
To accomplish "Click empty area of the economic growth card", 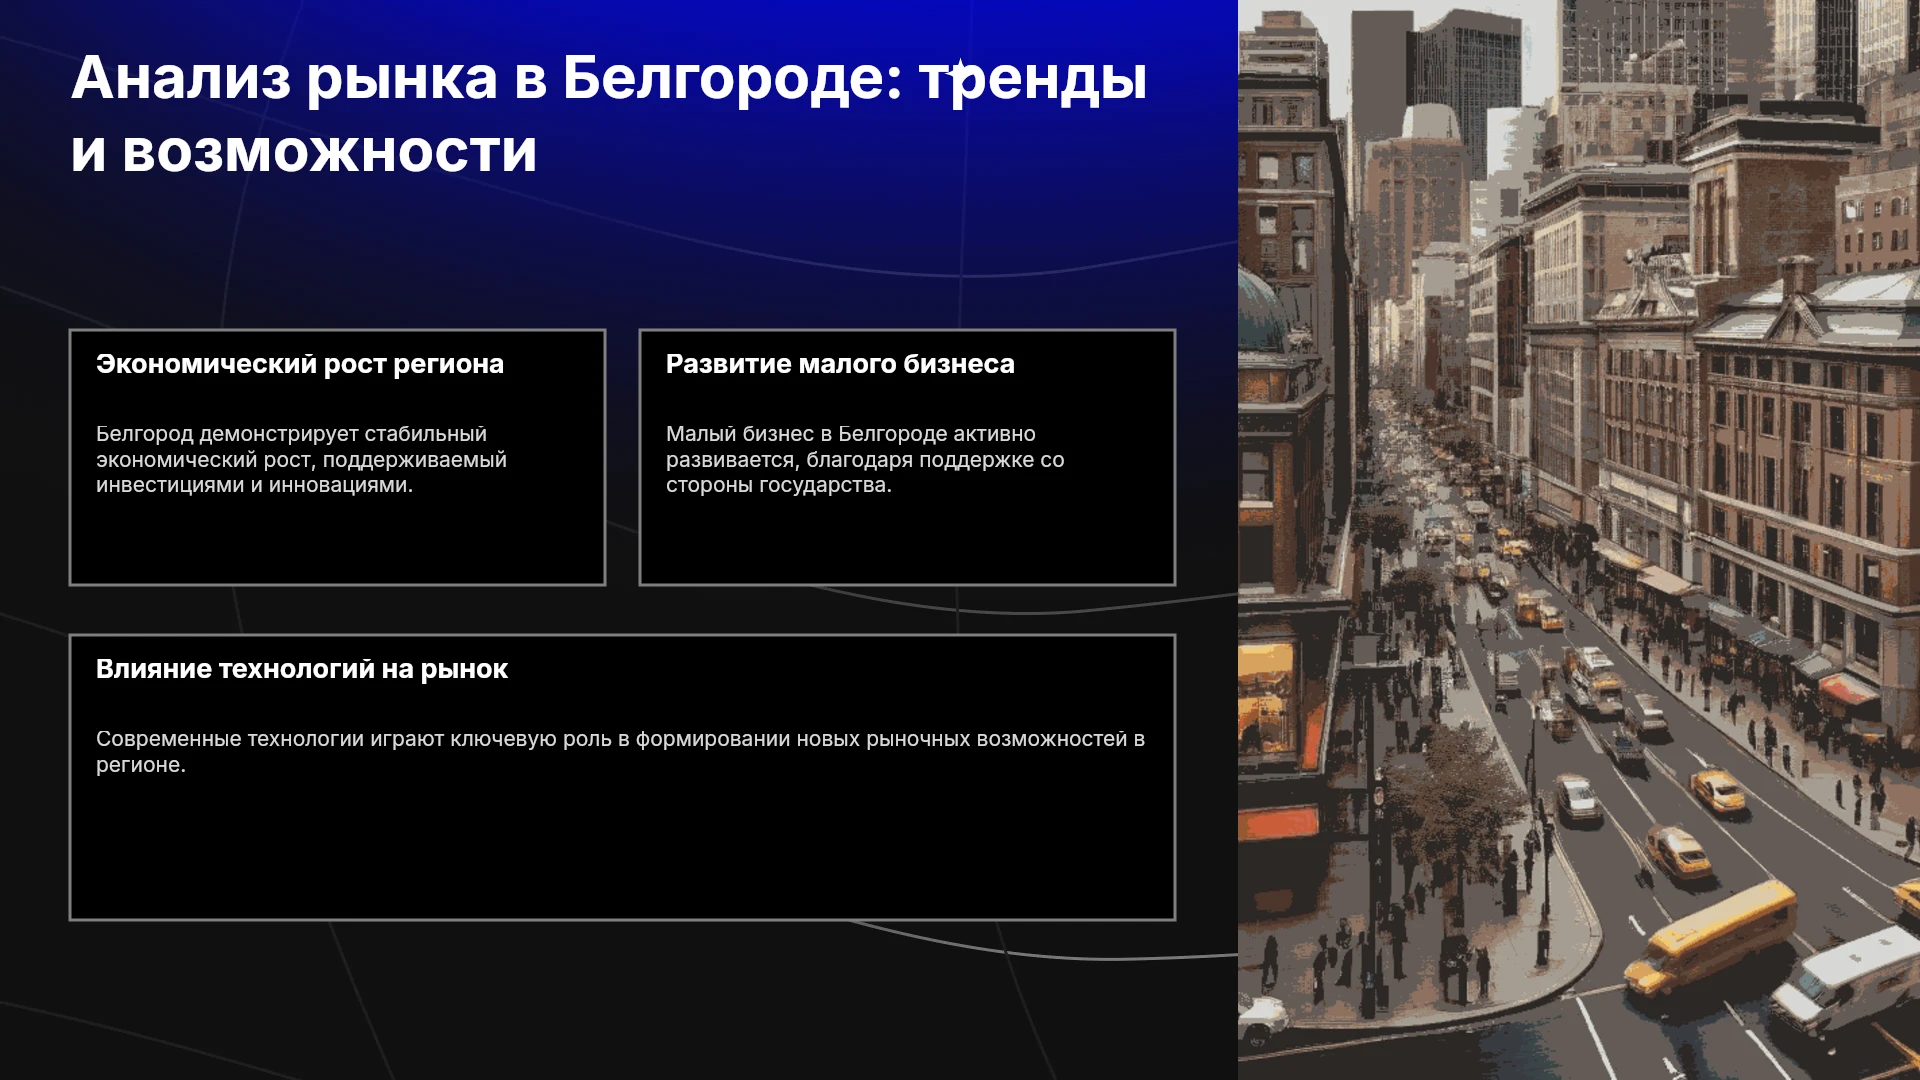I will pos(337,540).
